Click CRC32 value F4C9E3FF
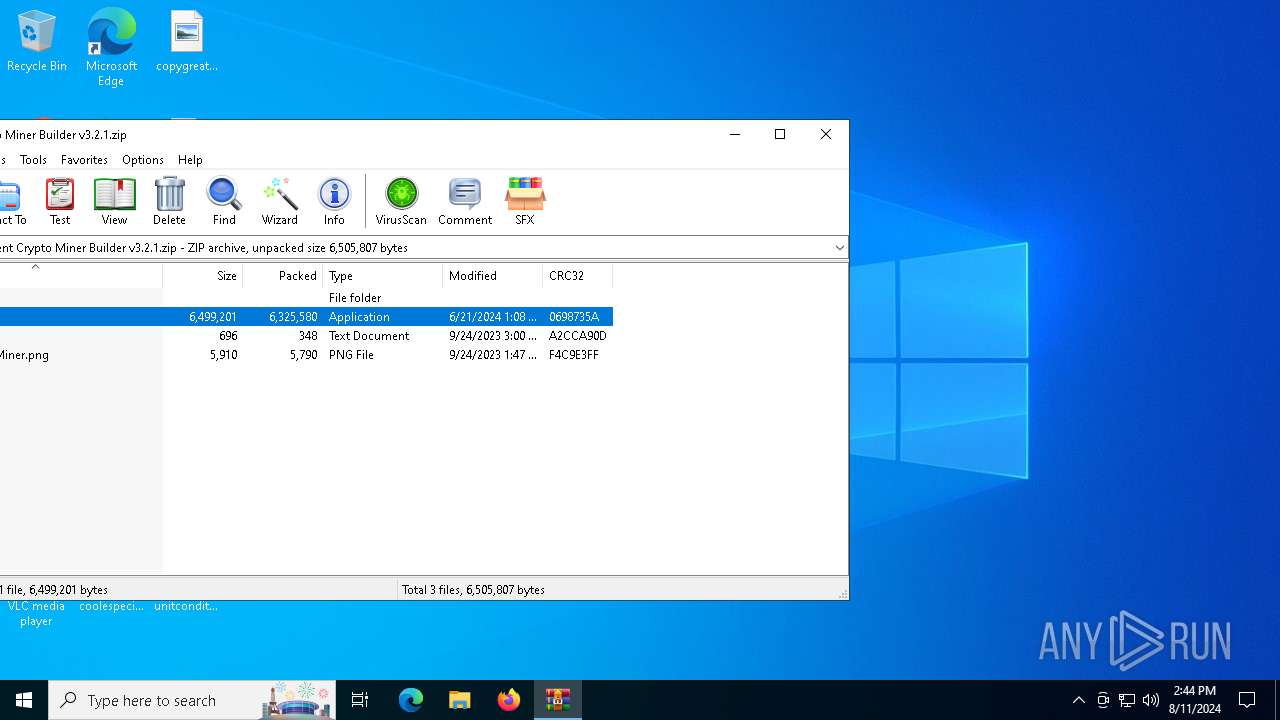1280x720 pixels. (x=574, y=355)
